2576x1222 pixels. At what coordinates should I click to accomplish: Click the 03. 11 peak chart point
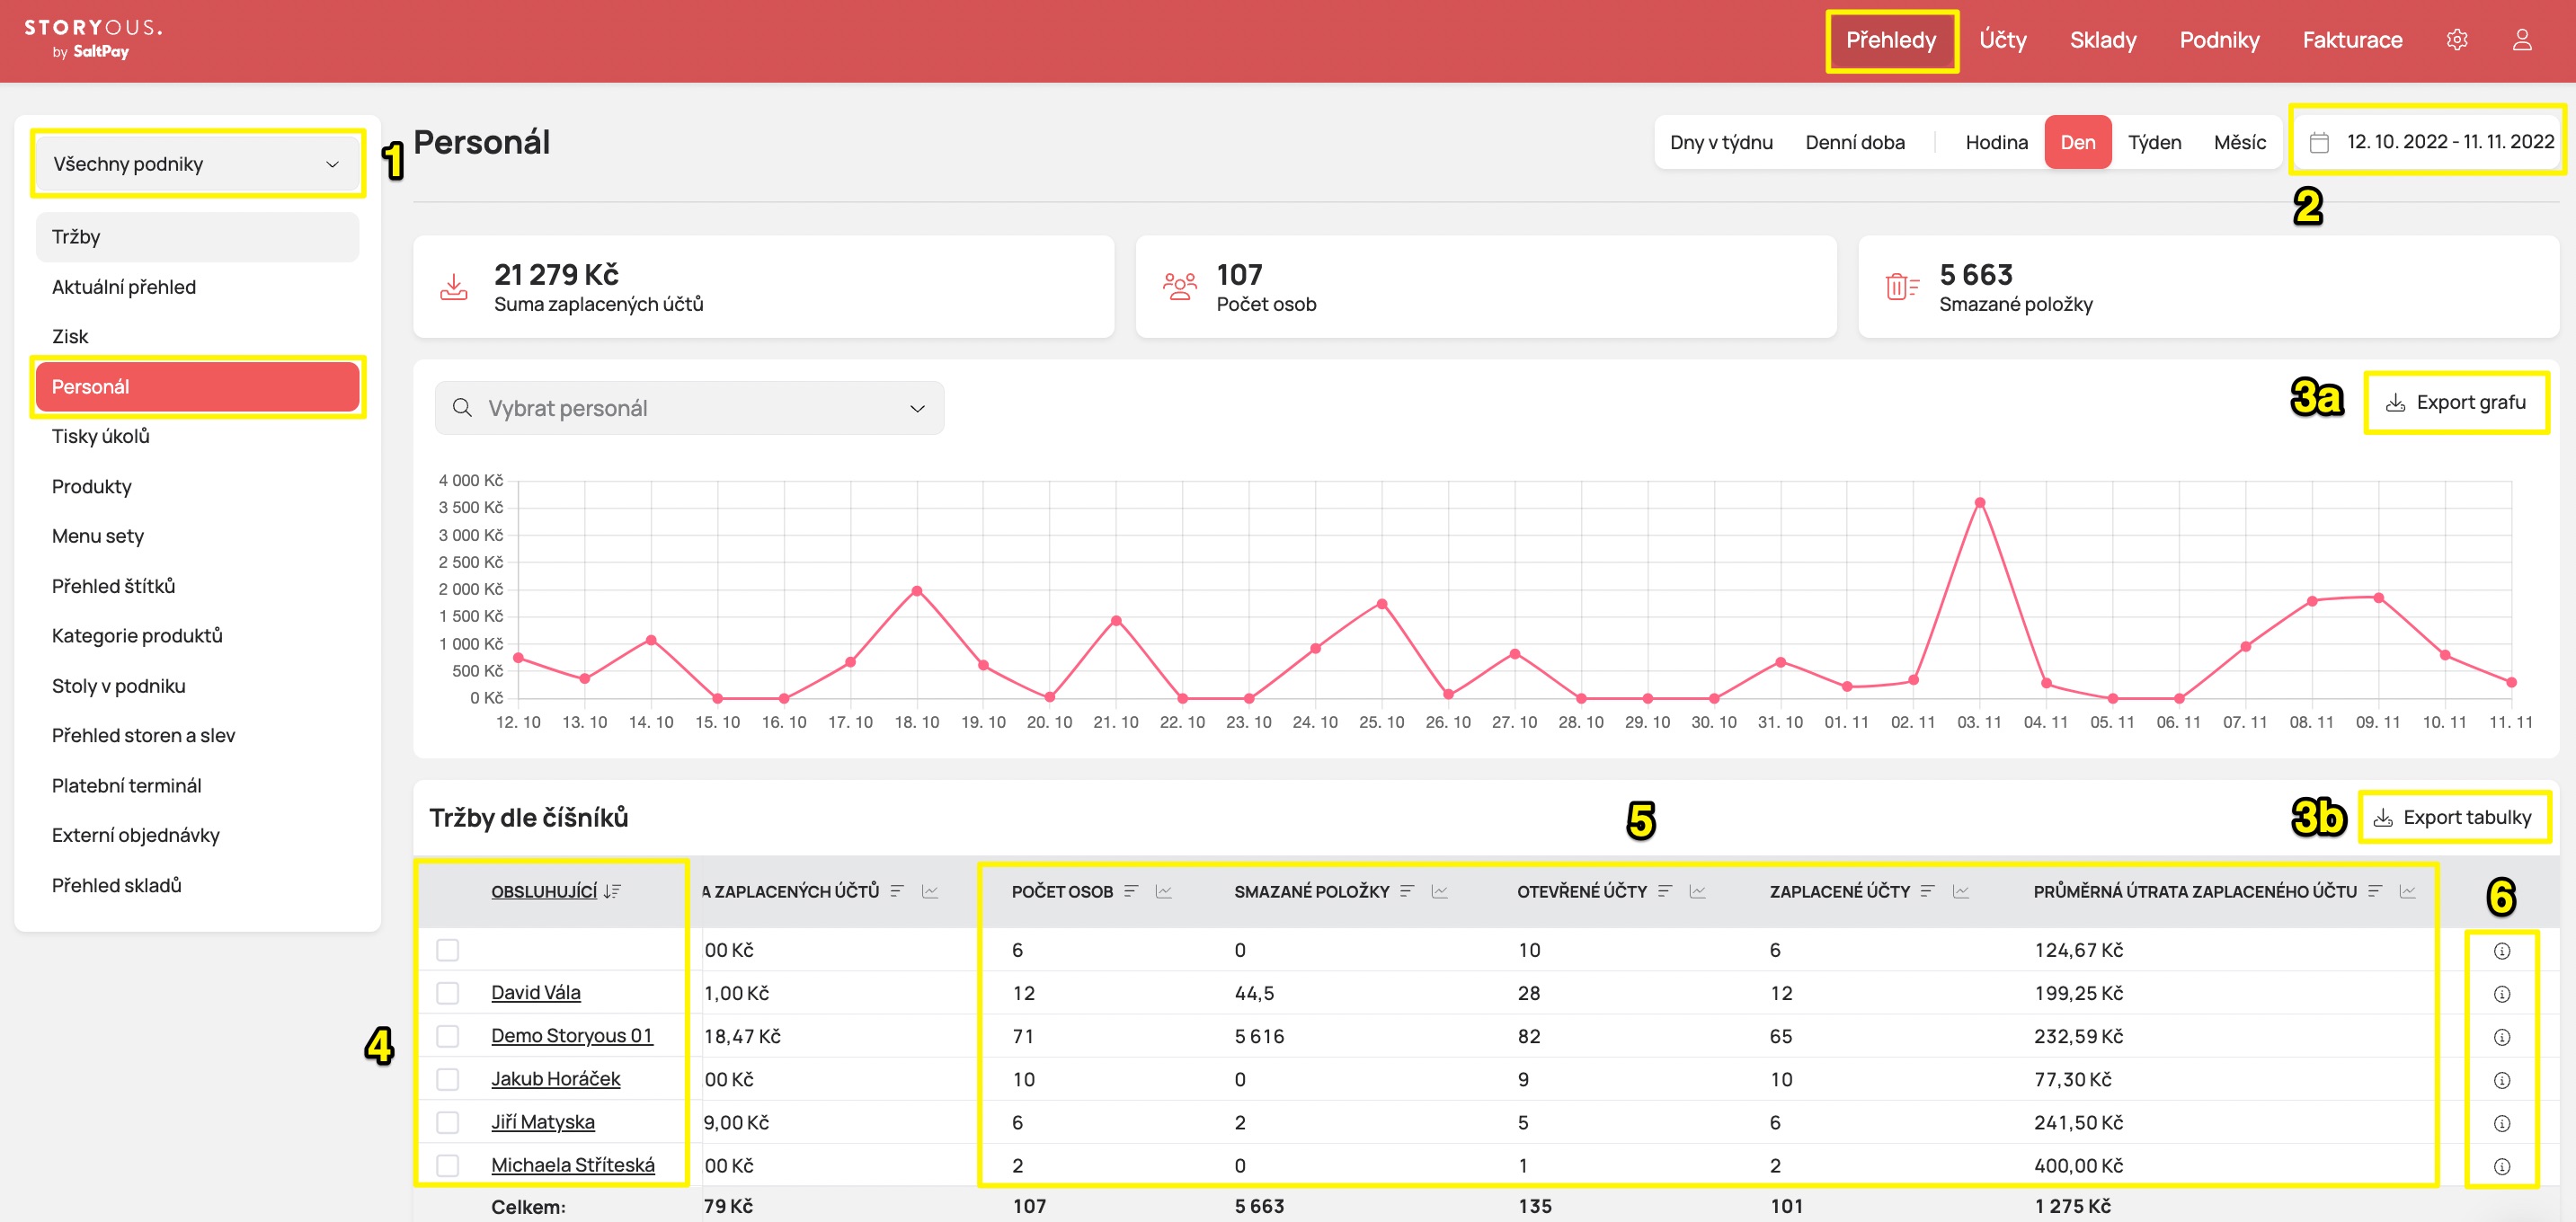(x=1979, y=503)
